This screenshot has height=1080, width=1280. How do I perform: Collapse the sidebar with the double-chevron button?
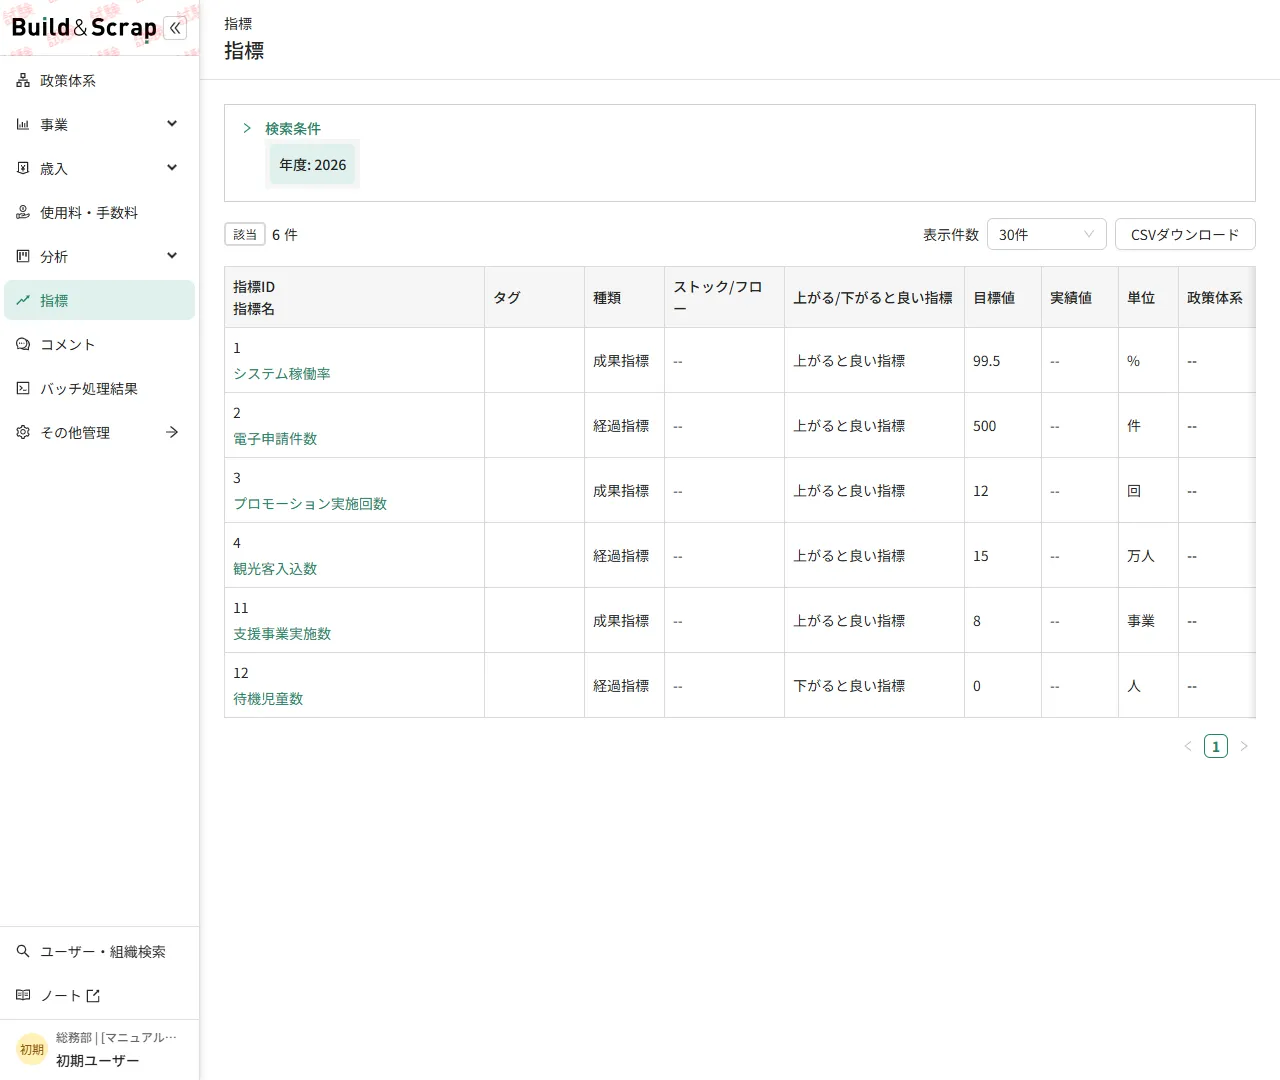pos(175,28)
